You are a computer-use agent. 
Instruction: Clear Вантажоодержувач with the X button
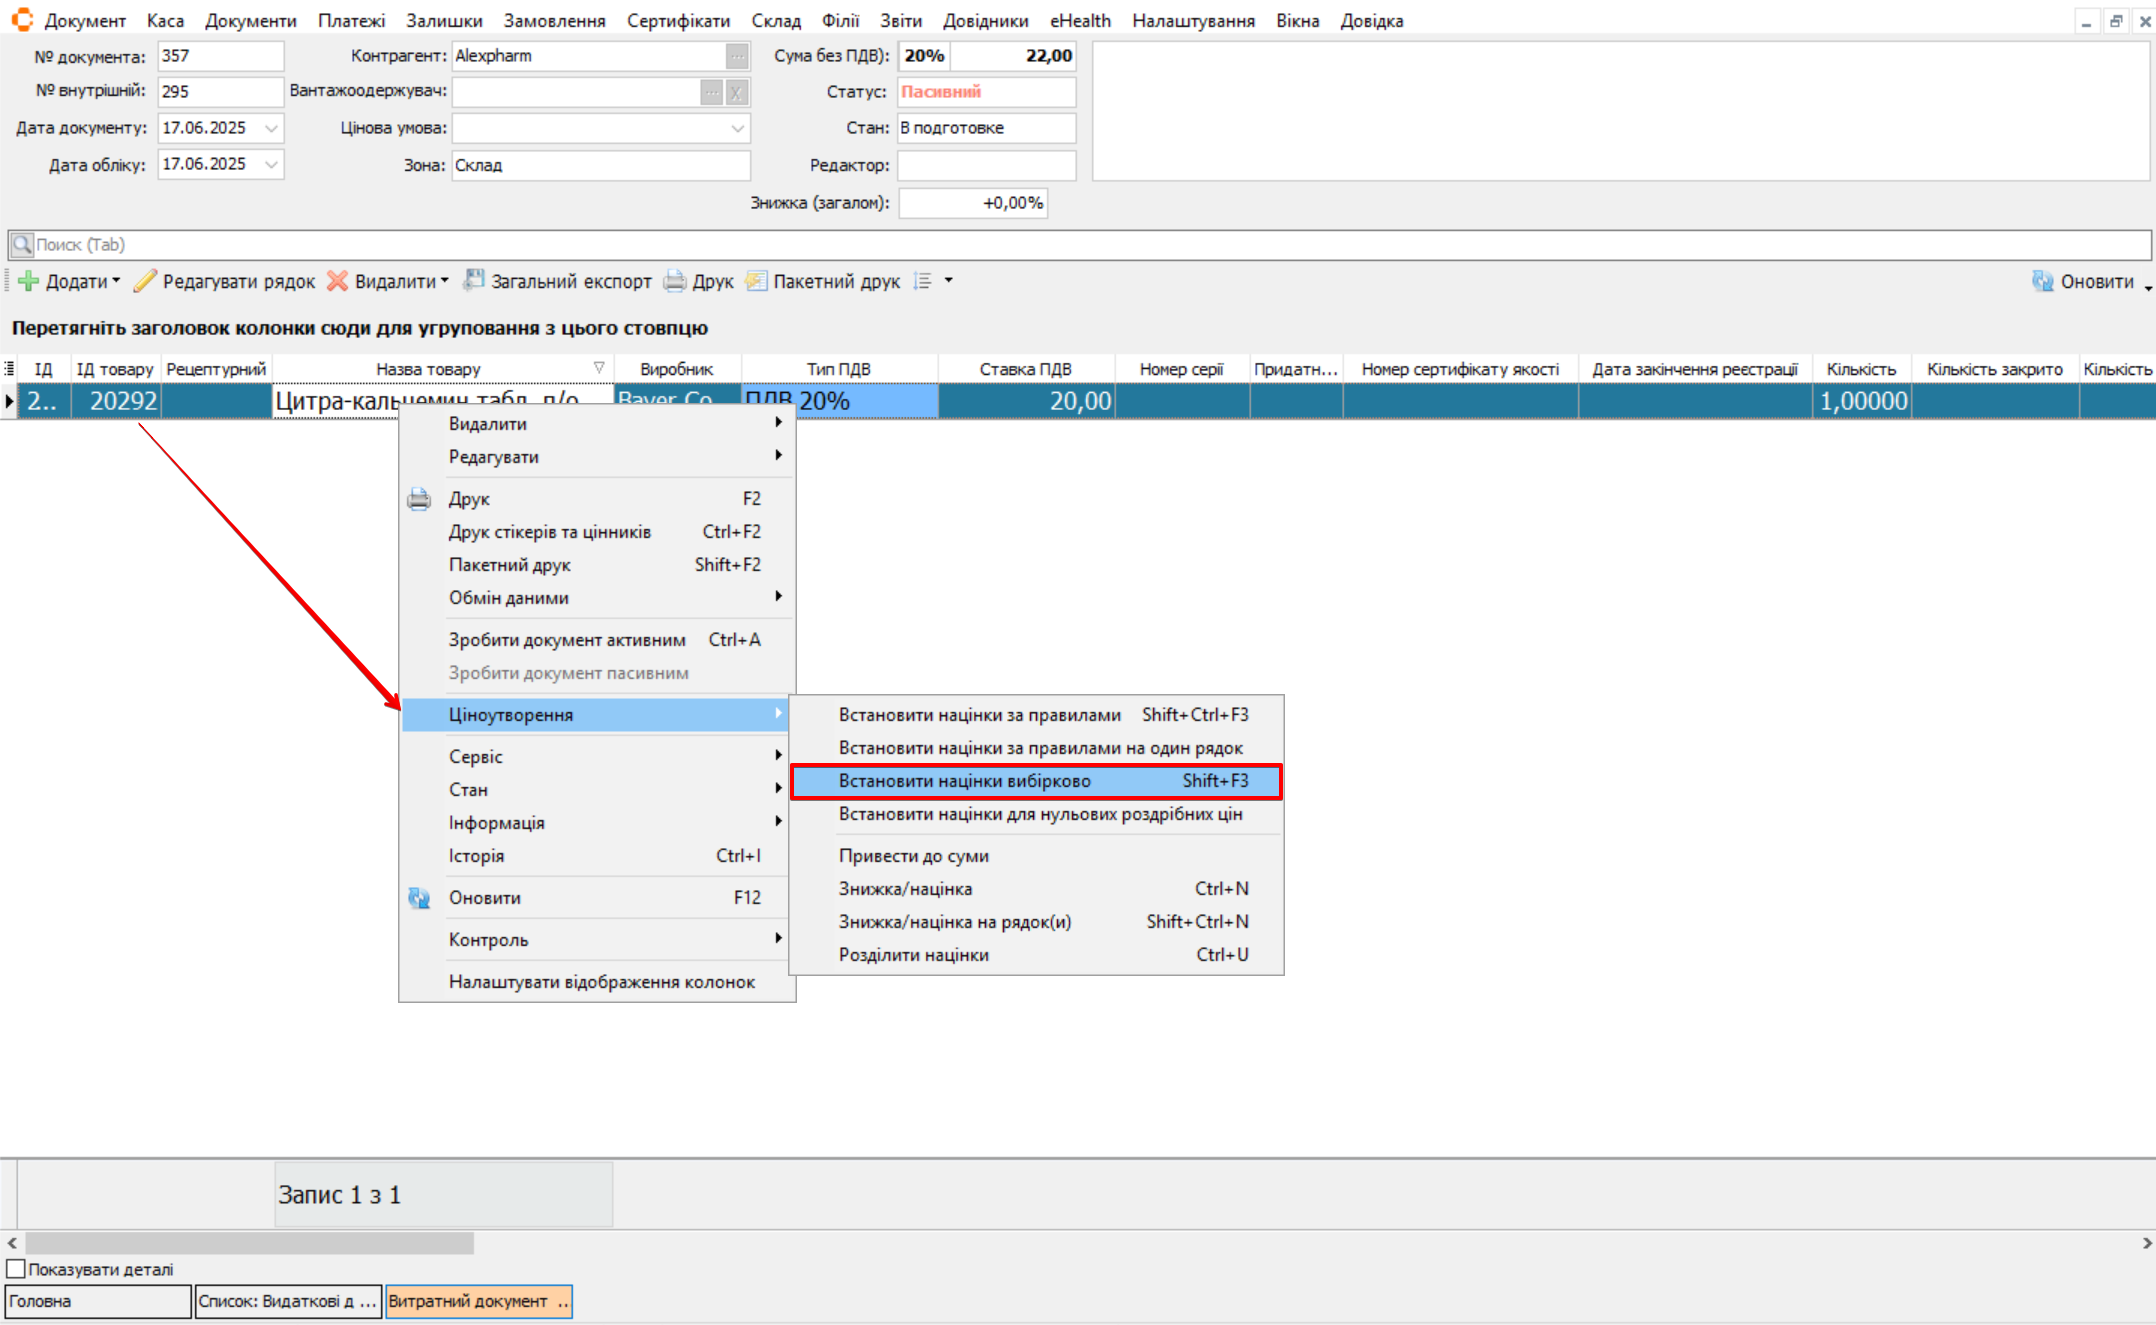(737, 92)
